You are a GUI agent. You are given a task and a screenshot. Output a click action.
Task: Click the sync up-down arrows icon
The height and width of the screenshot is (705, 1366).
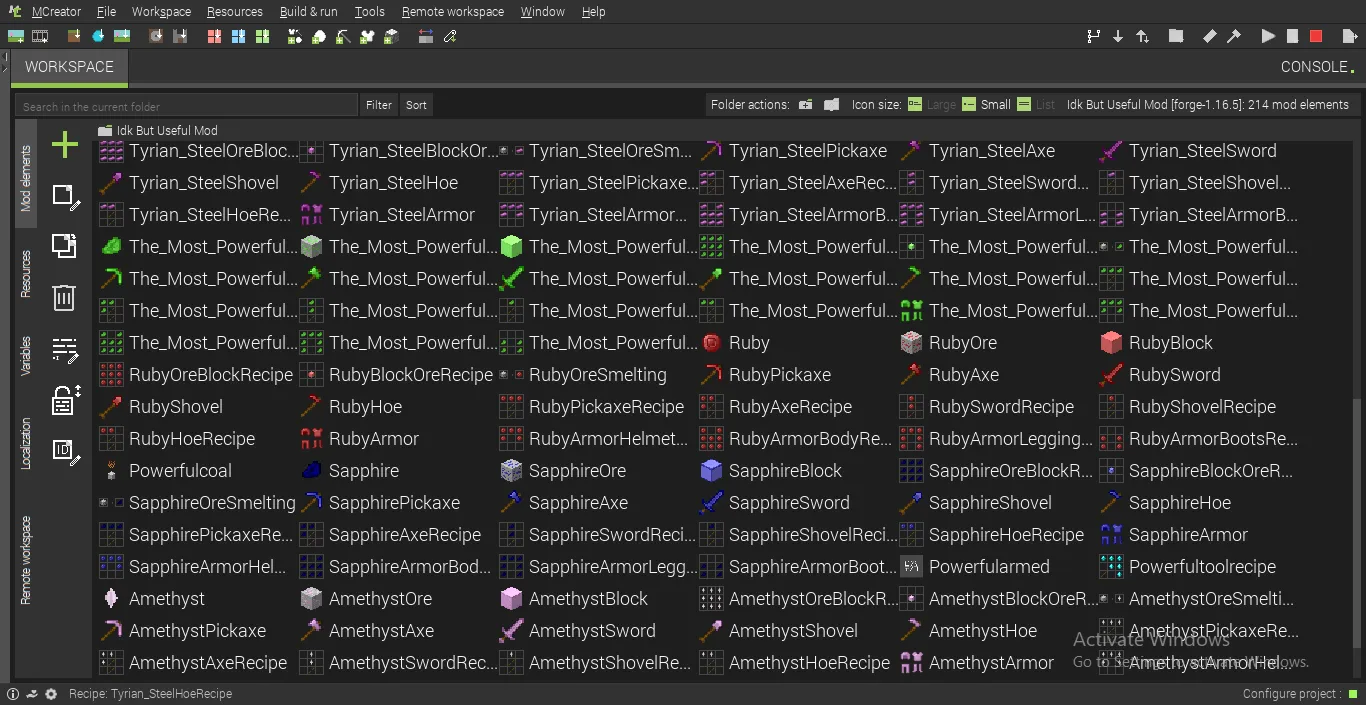[1142, 36]
